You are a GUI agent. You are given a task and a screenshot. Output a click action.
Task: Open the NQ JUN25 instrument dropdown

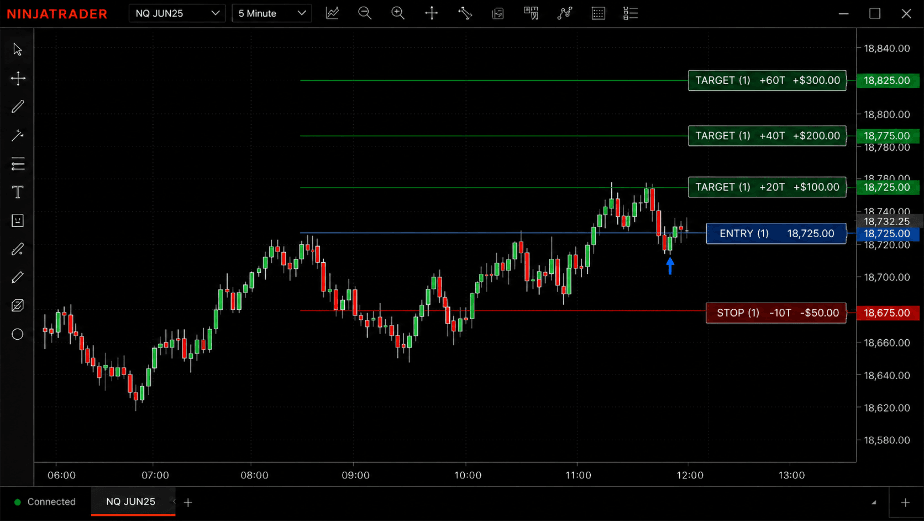(x=177, y=13)
